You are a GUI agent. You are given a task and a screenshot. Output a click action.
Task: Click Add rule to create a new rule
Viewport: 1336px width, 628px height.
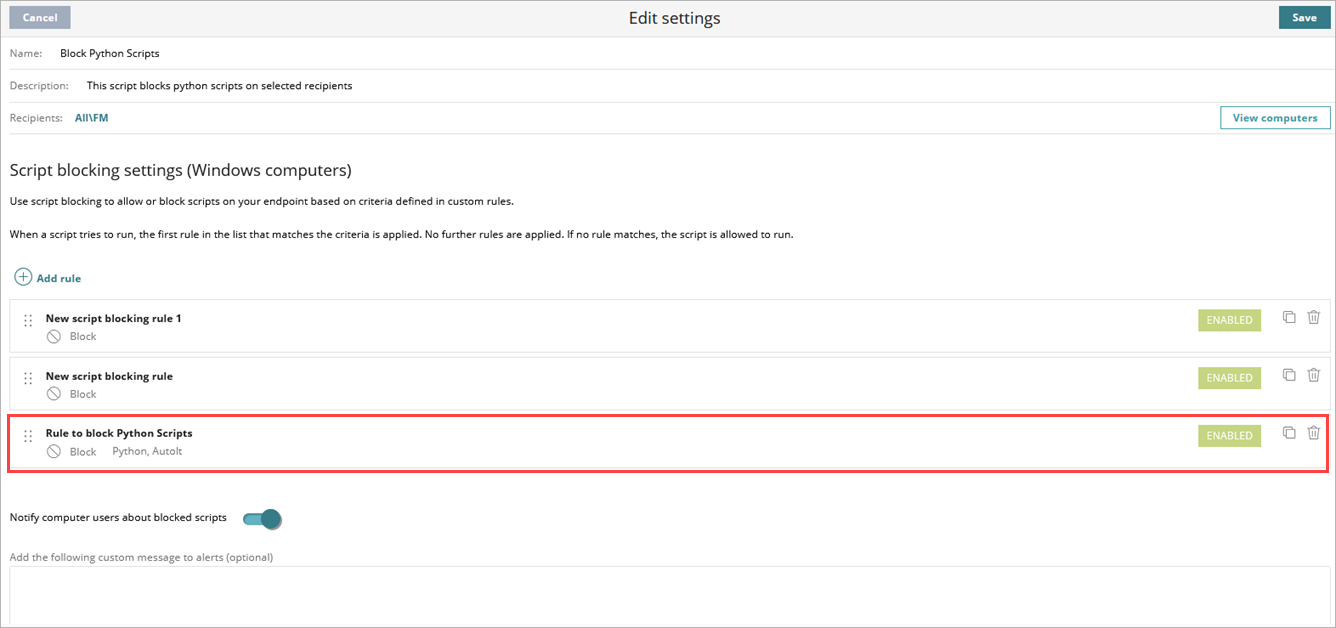56,277
